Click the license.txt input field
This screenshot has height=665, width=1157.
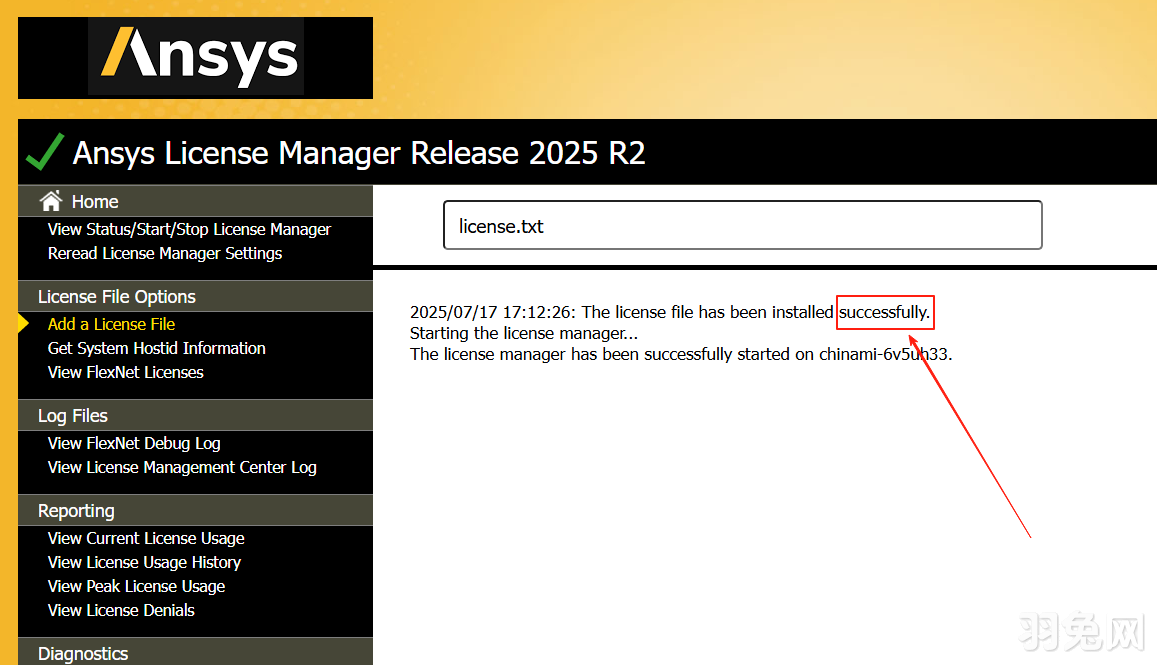743,225
